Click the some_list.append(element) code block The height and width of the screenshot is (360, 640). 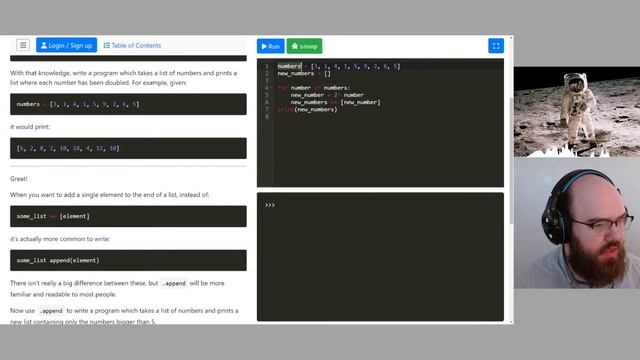click(128, 260)
